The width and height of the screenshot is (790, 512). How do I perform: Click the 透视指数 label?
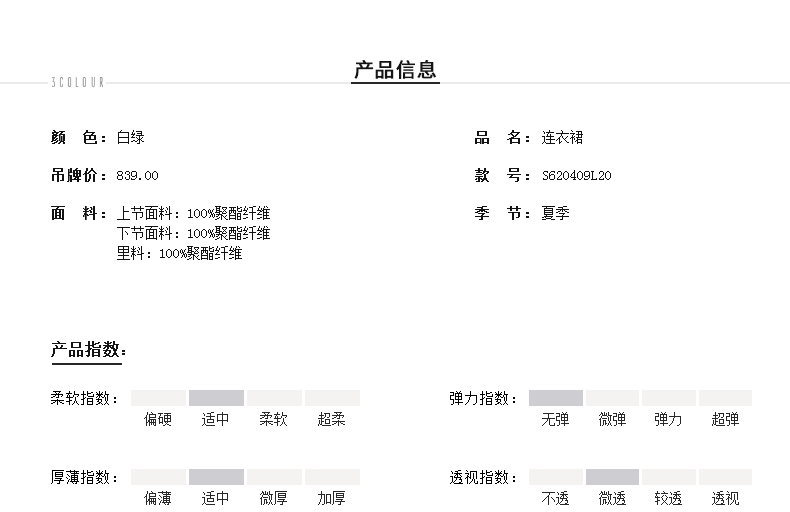coord(483,477)
